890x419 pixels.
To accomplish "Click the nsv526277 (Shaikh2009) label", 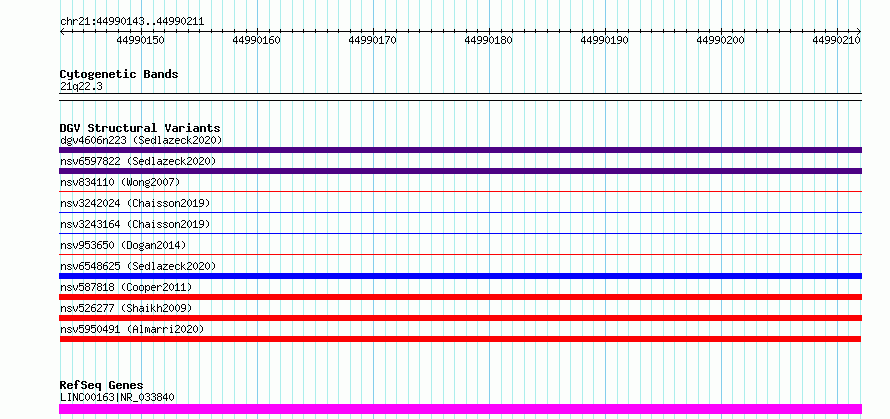I will (x=126, y=308).
